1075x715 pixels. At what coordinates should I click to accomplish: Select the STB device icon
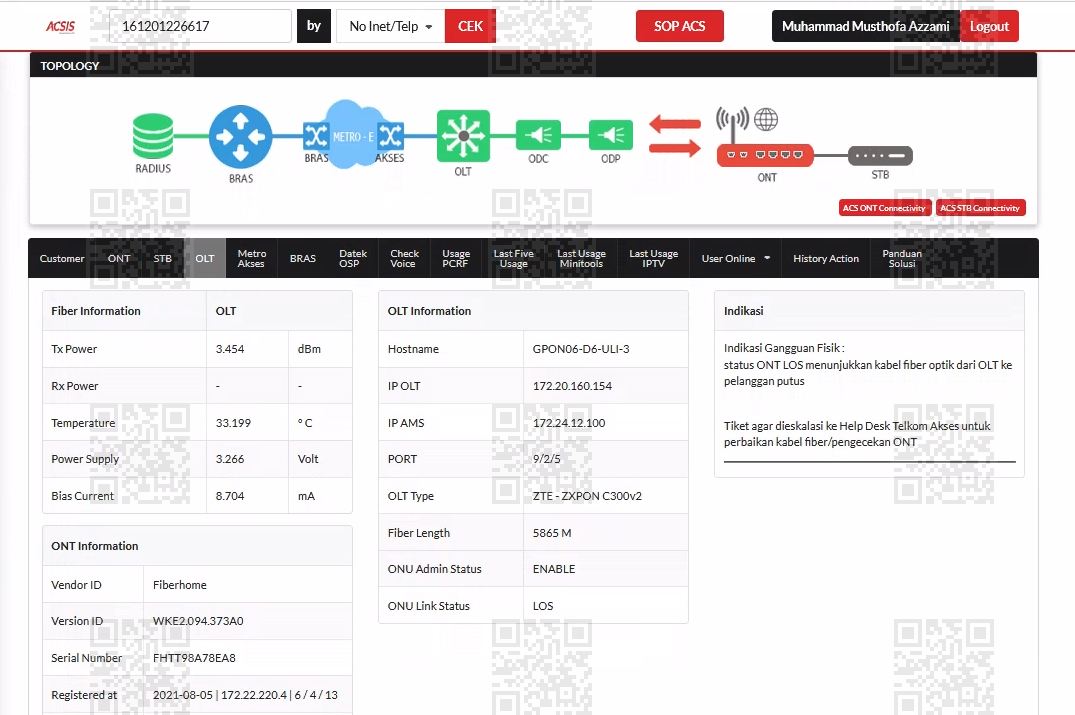(x=880, y=156)
